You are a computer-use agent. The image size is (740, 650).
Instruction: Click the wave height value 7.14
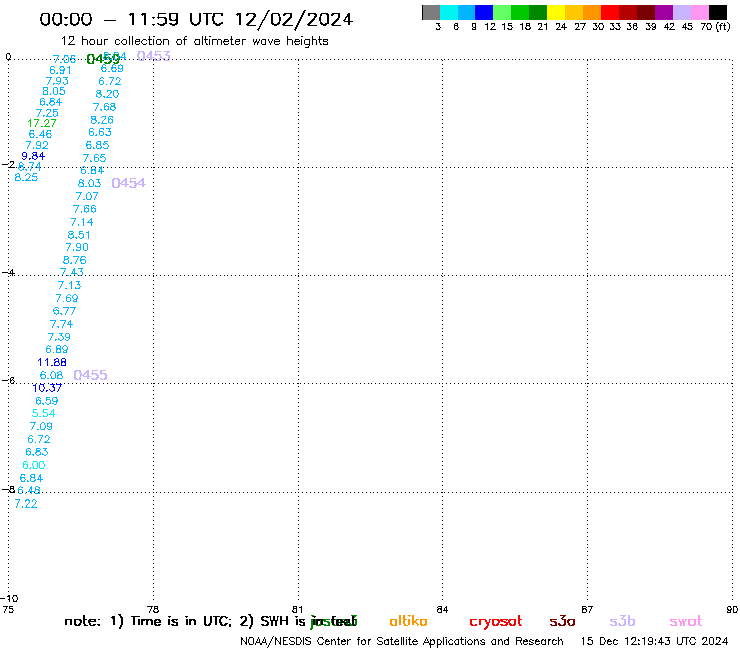[x=82, y=222]
